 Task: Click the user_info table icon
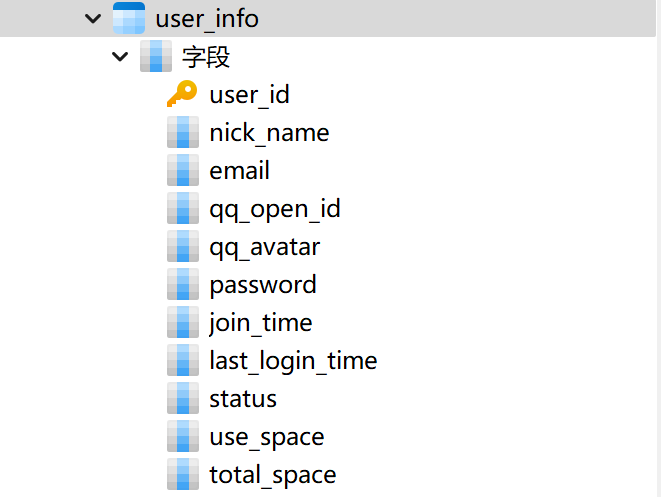point(129,18)
